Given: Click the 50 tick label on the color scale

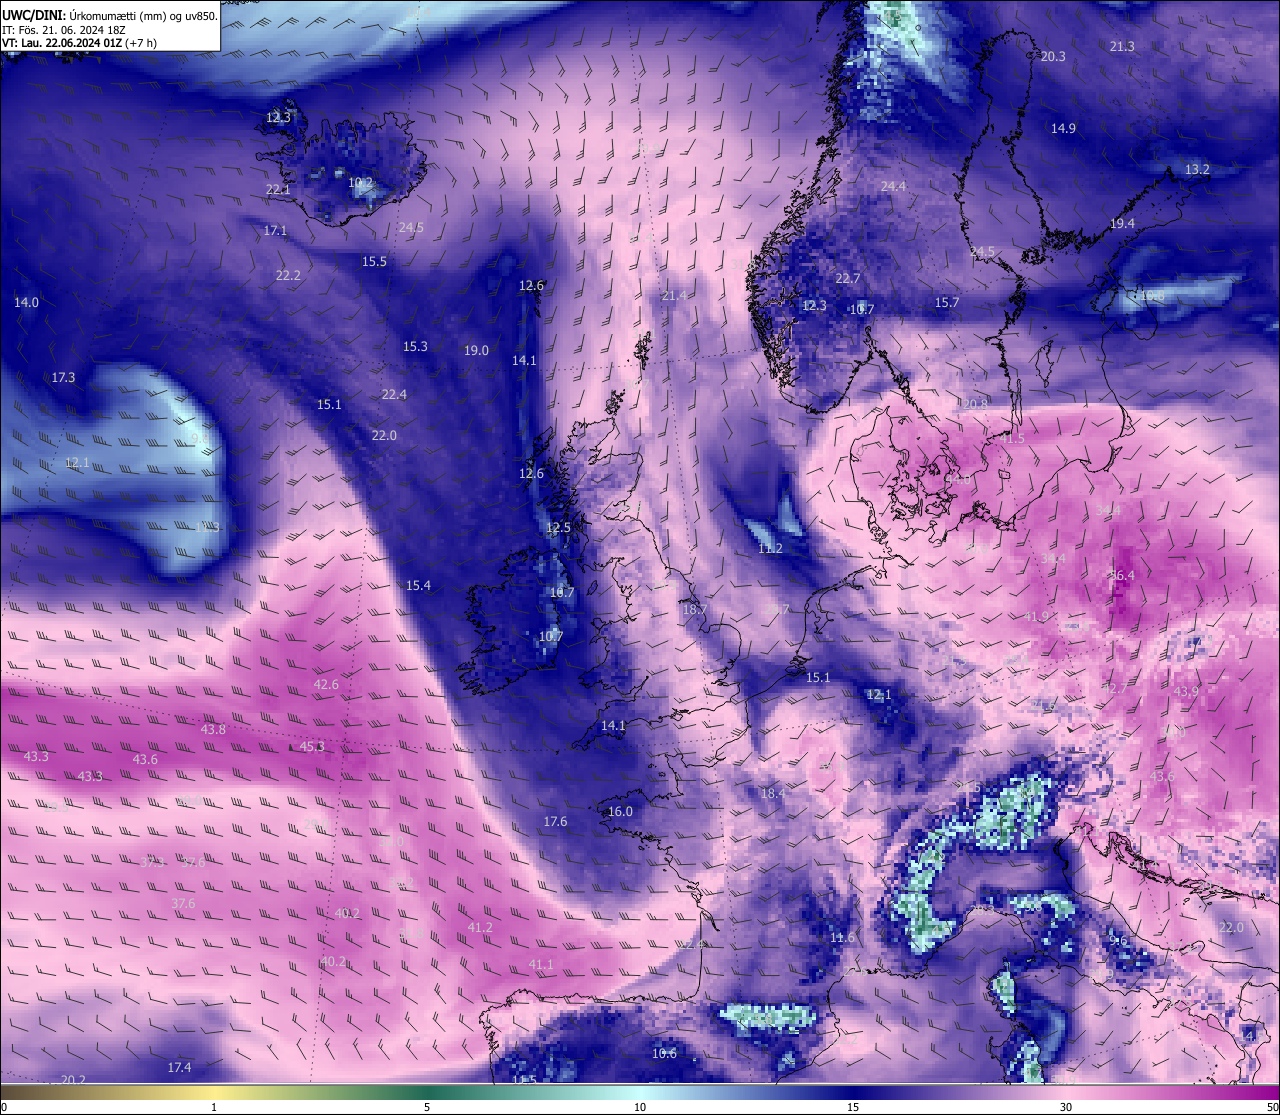Looking at the screenshot, I should (x=1272, y=1107).
